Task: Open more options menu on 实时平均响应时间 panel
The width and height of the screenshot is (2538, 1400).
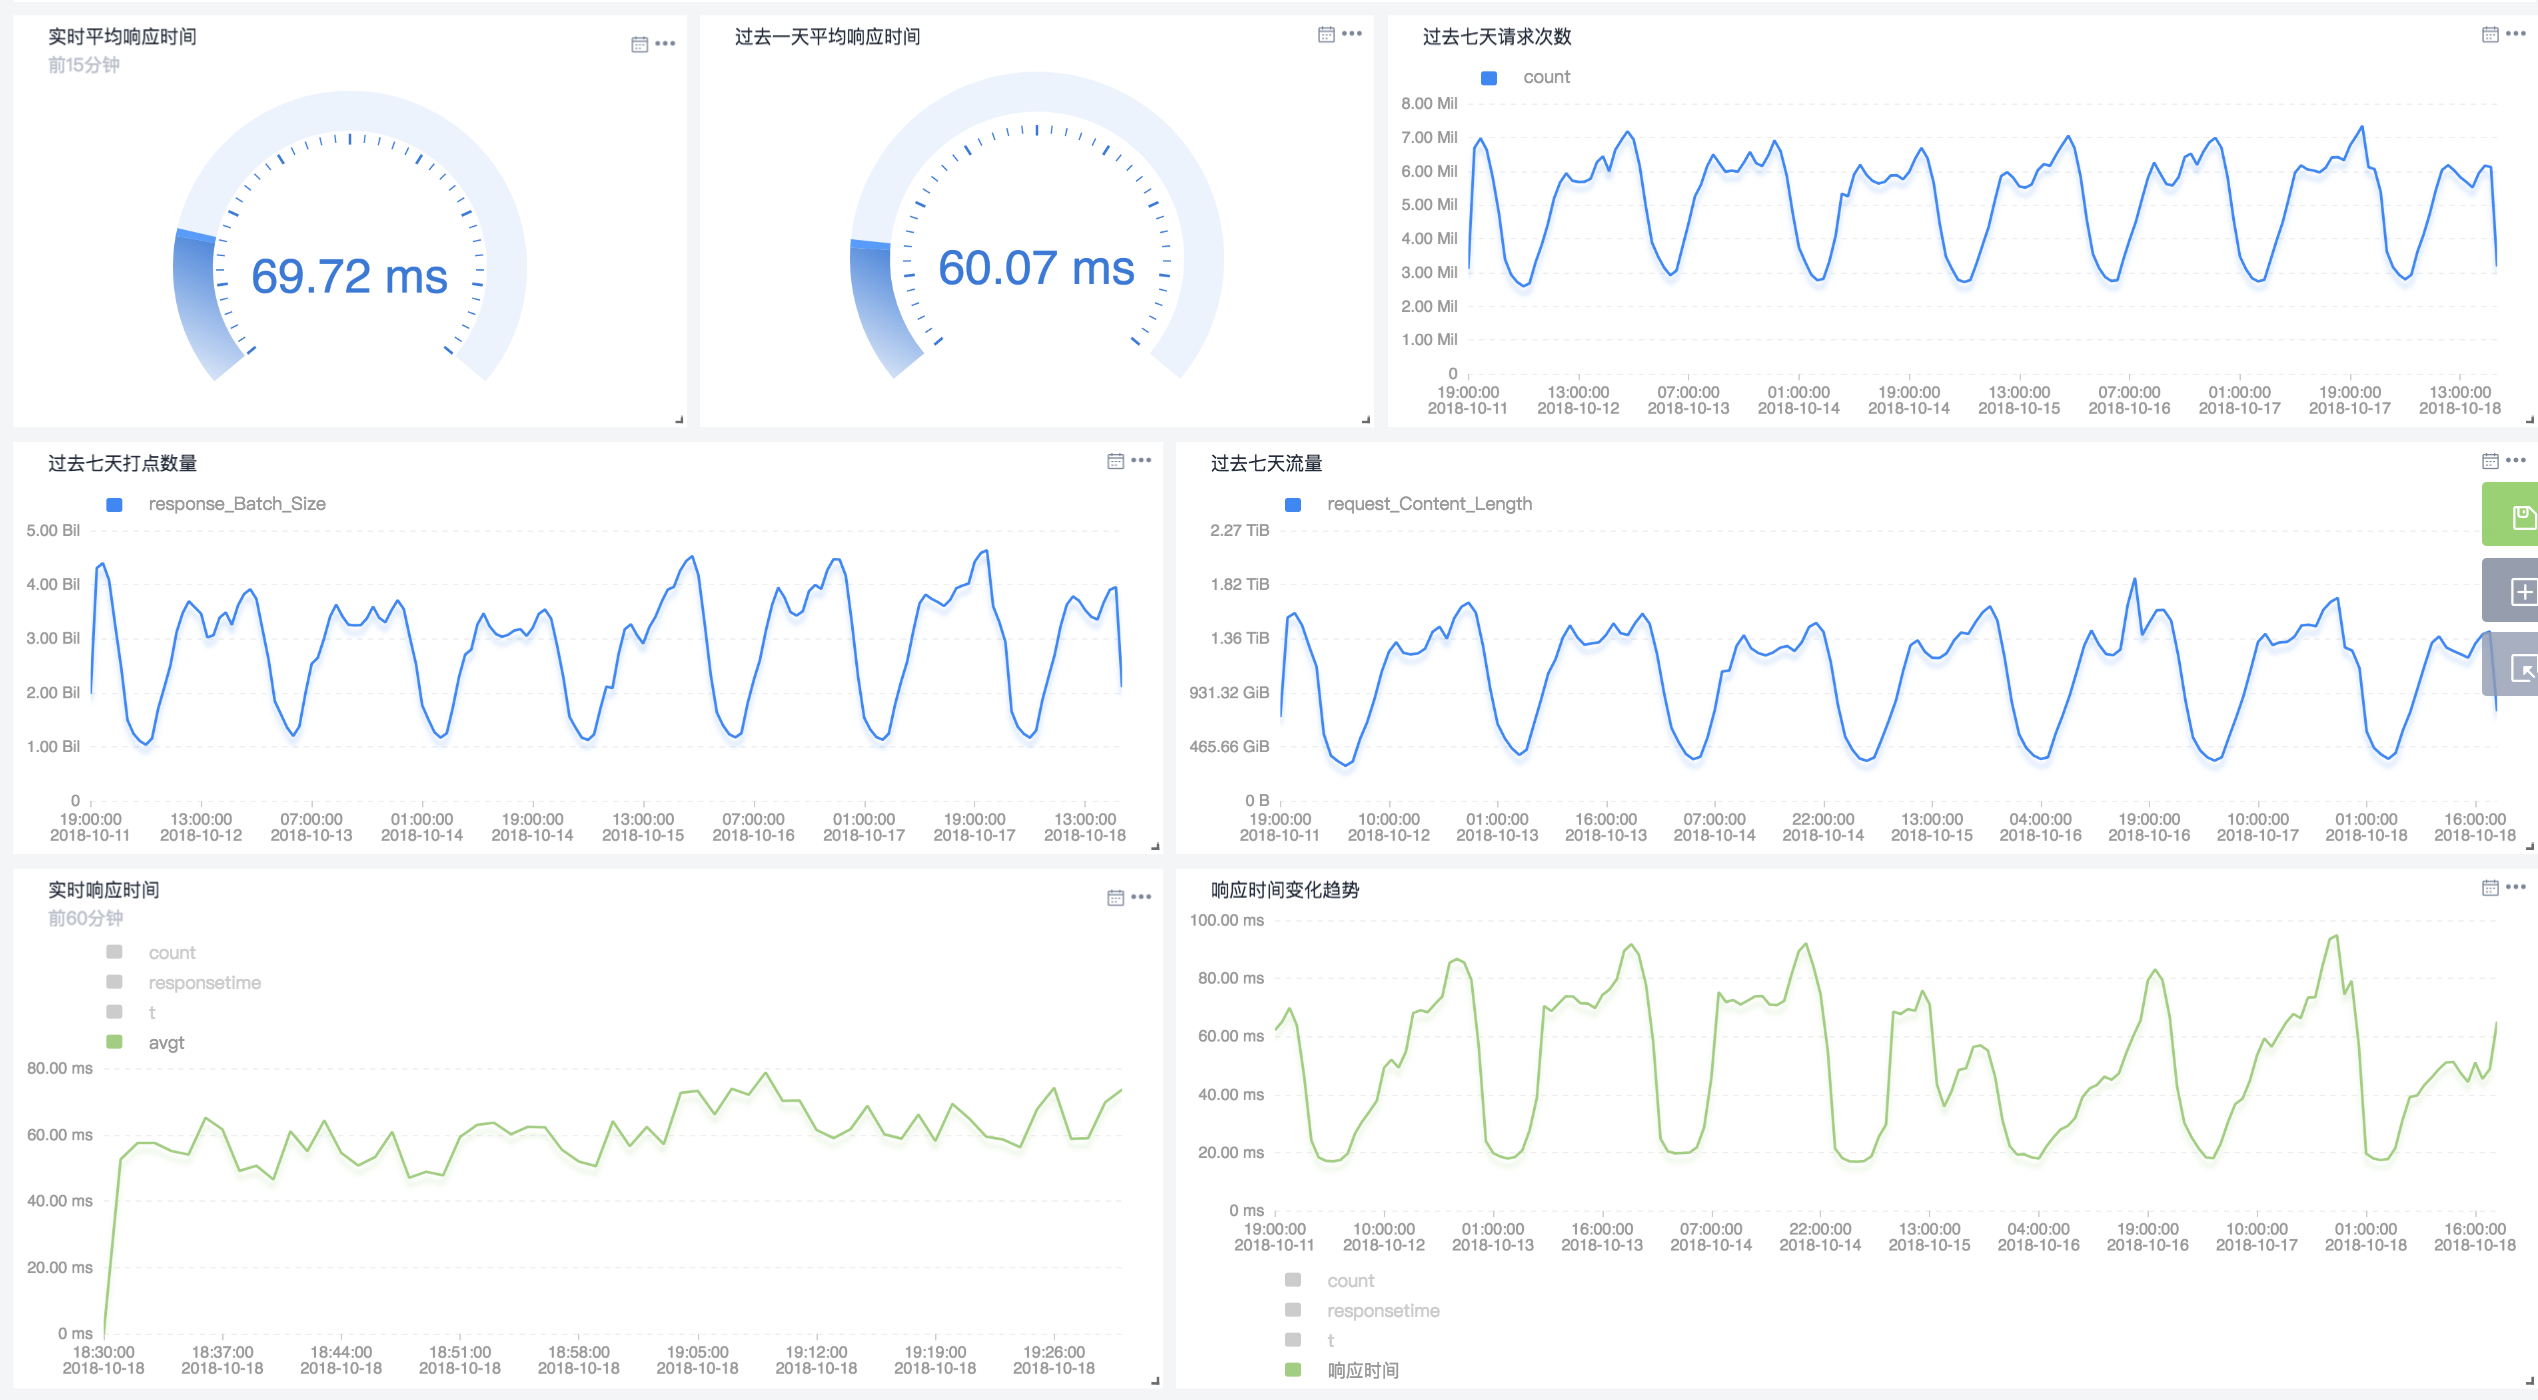Action: [666, 44]
